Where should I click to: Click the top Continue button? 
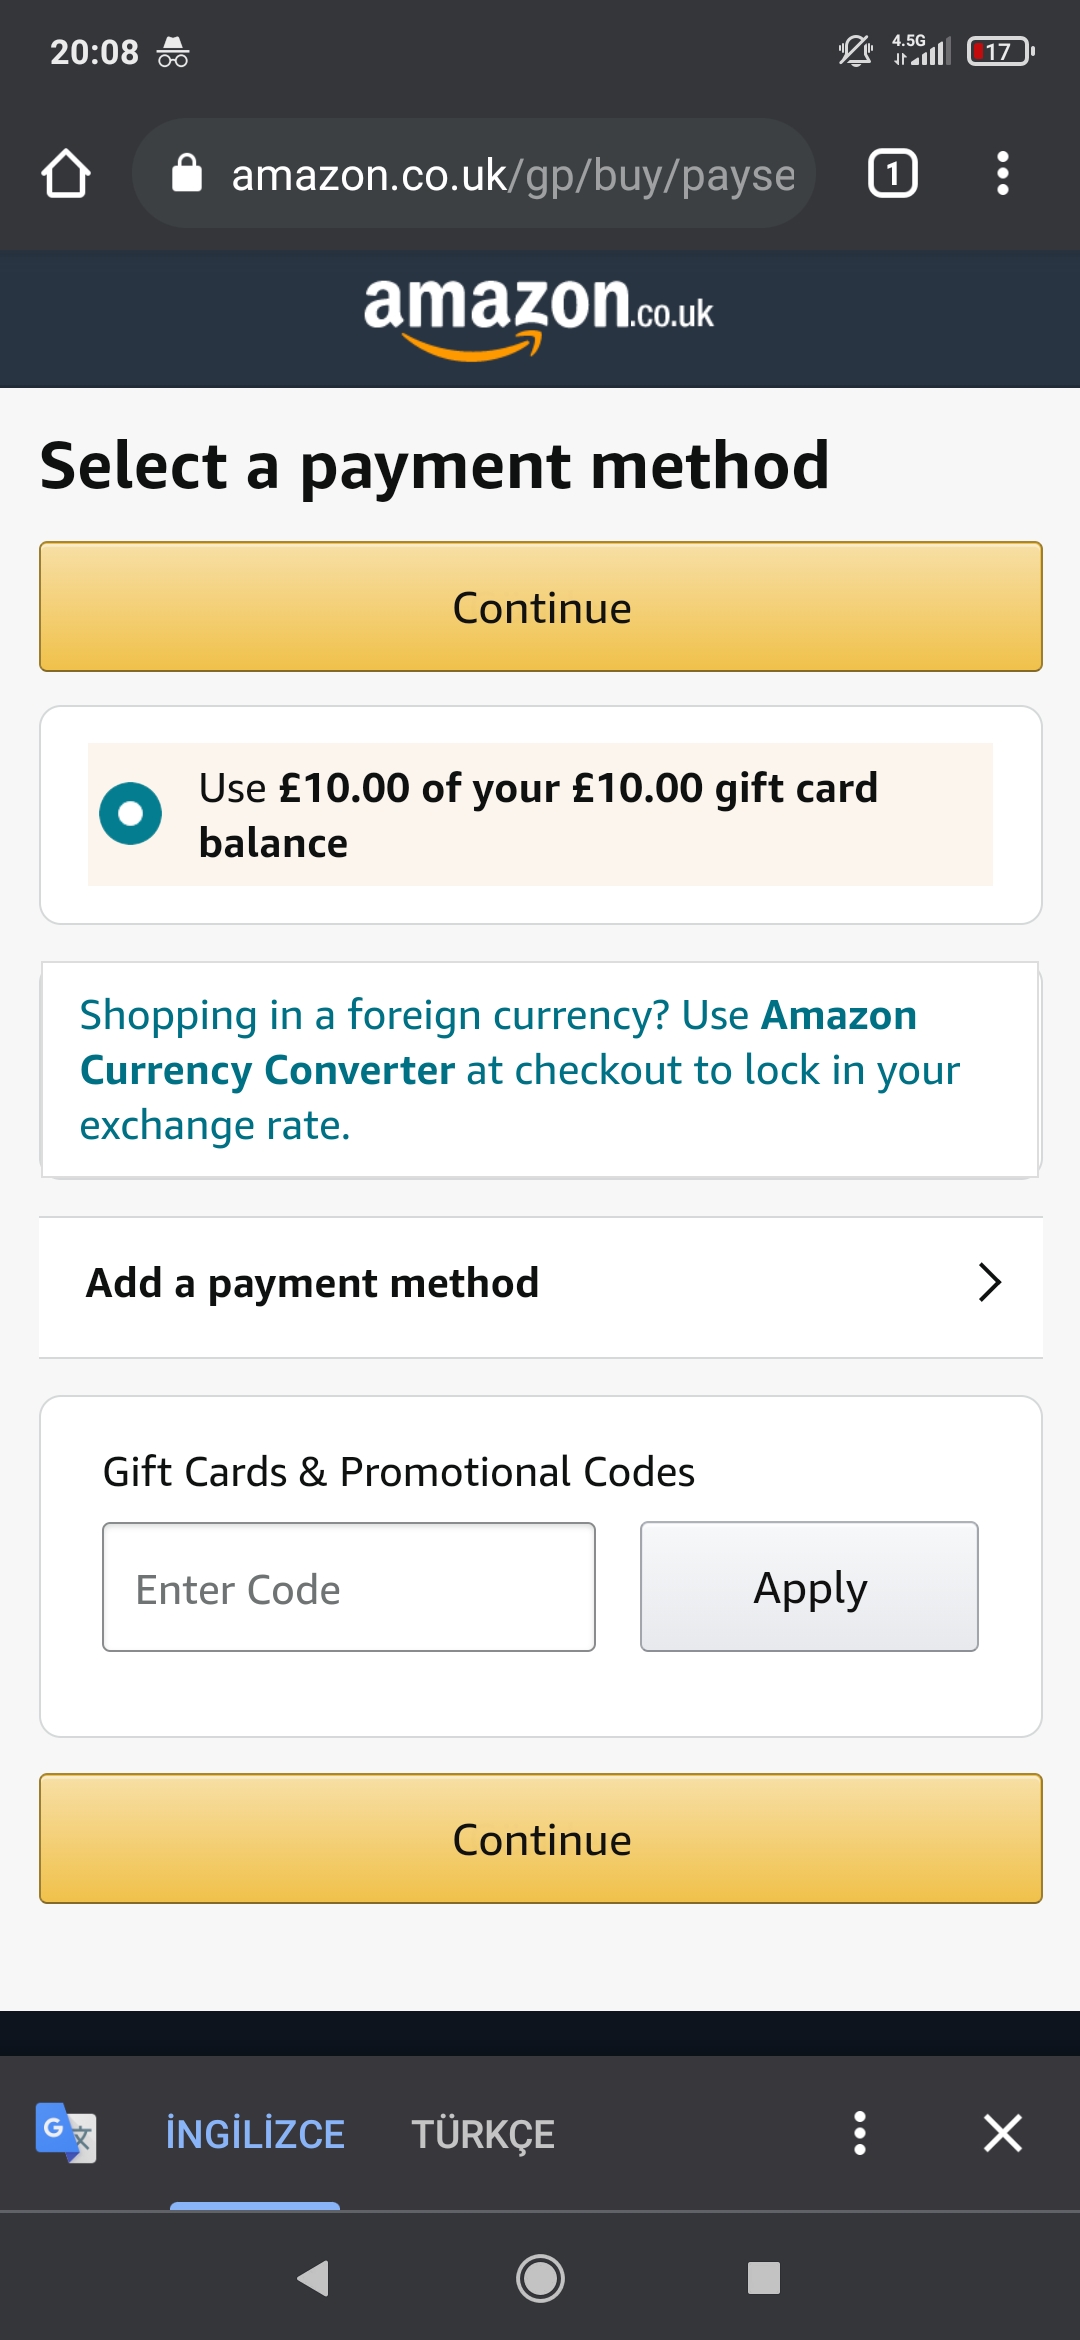tap(541, 607)
